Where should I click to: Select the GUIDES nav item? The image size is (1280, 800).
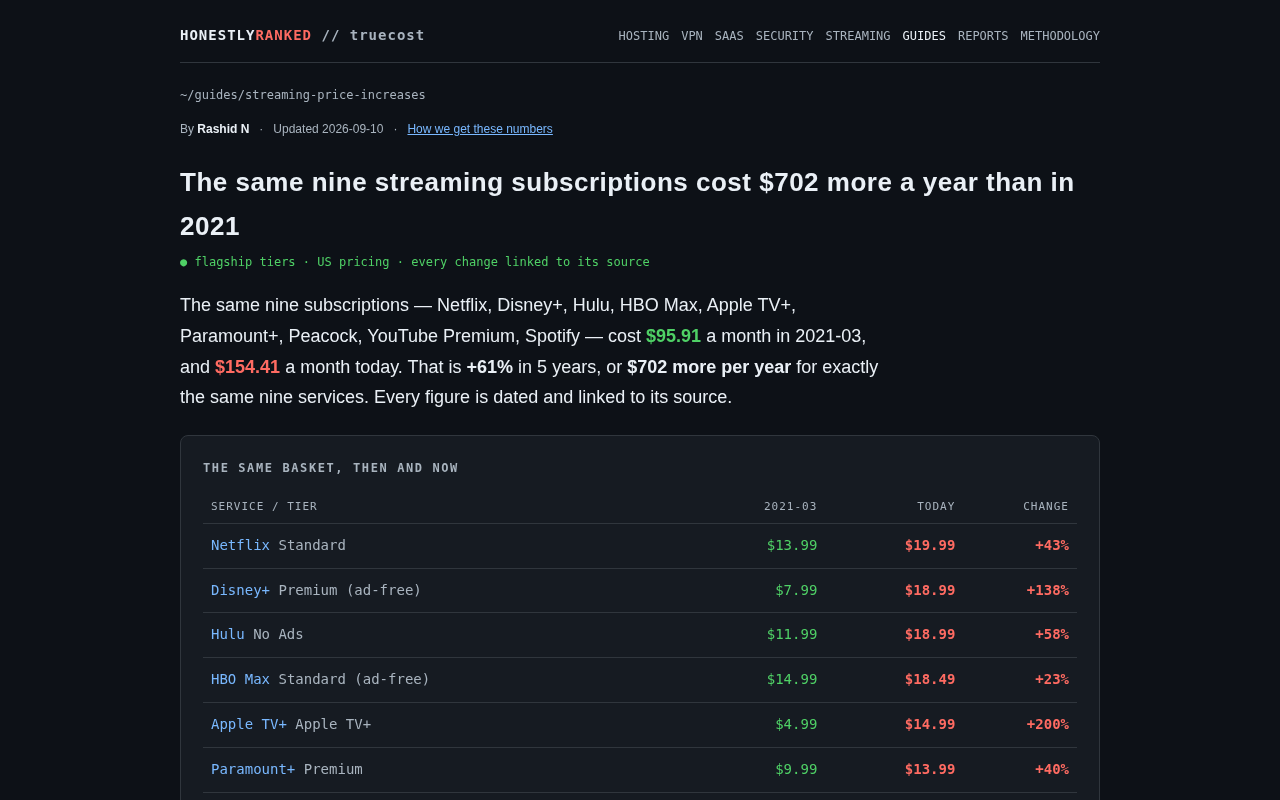pyautogui.click(x=924, y=36)
